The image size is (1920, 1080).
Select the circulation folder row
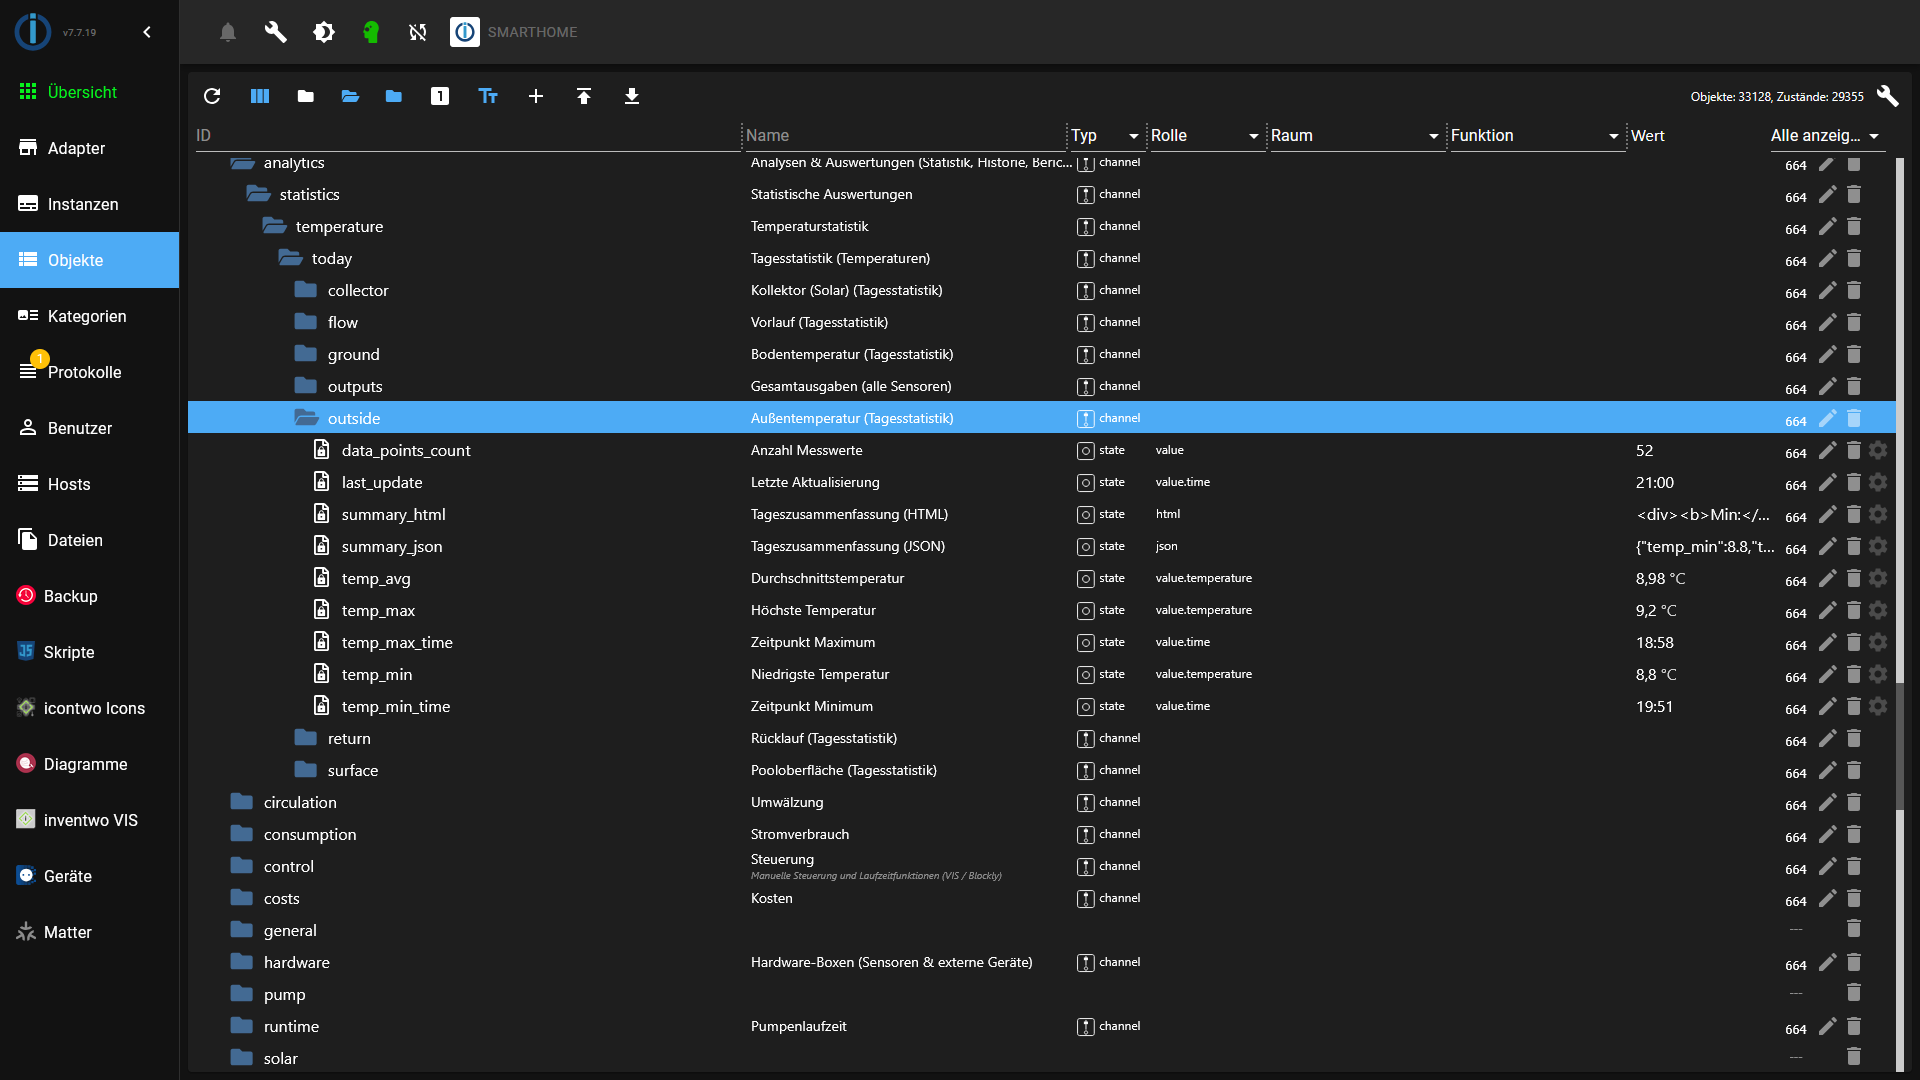pyautogui.click(x=300, y=802)
